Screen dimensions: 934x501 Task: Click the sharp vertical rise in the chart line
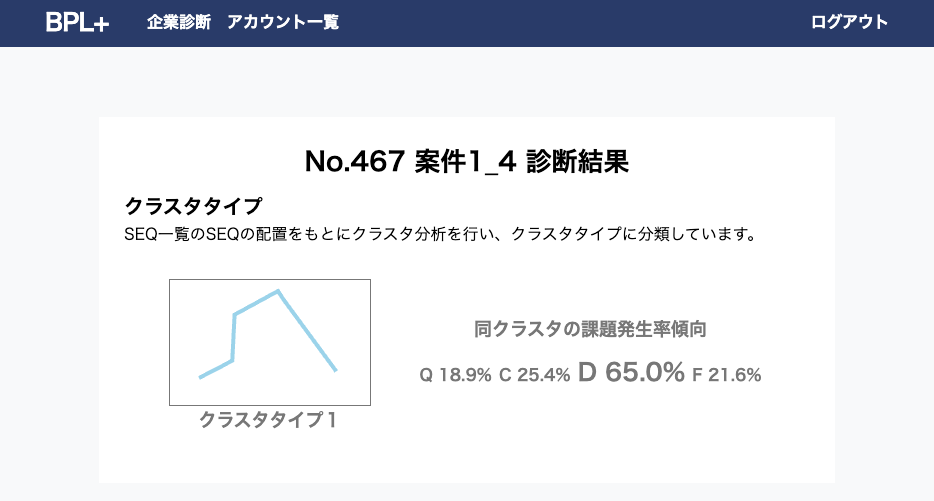click(234, 338)
